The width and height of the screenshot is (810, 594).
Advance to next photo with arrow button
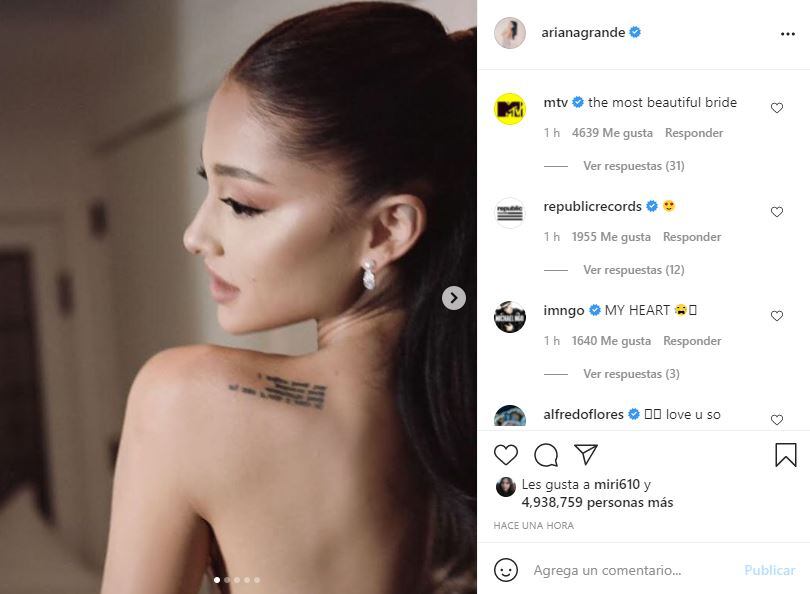(454, 298)
